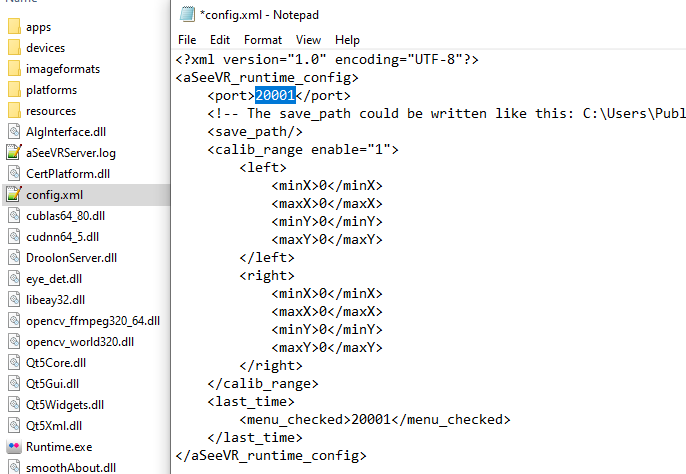Select the apps folder icon

tap(14, 27)
